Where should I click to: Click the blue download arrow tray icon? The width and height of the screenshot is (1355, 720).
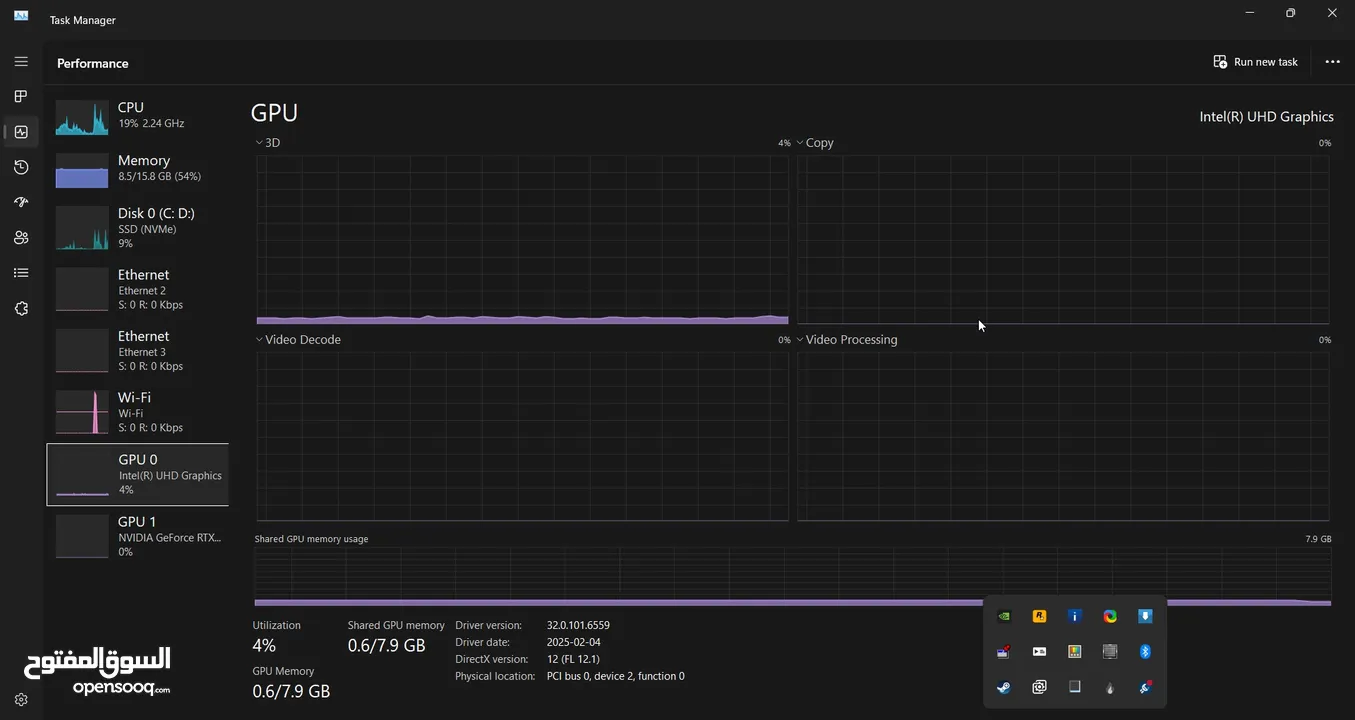[x=1146, y=616]
